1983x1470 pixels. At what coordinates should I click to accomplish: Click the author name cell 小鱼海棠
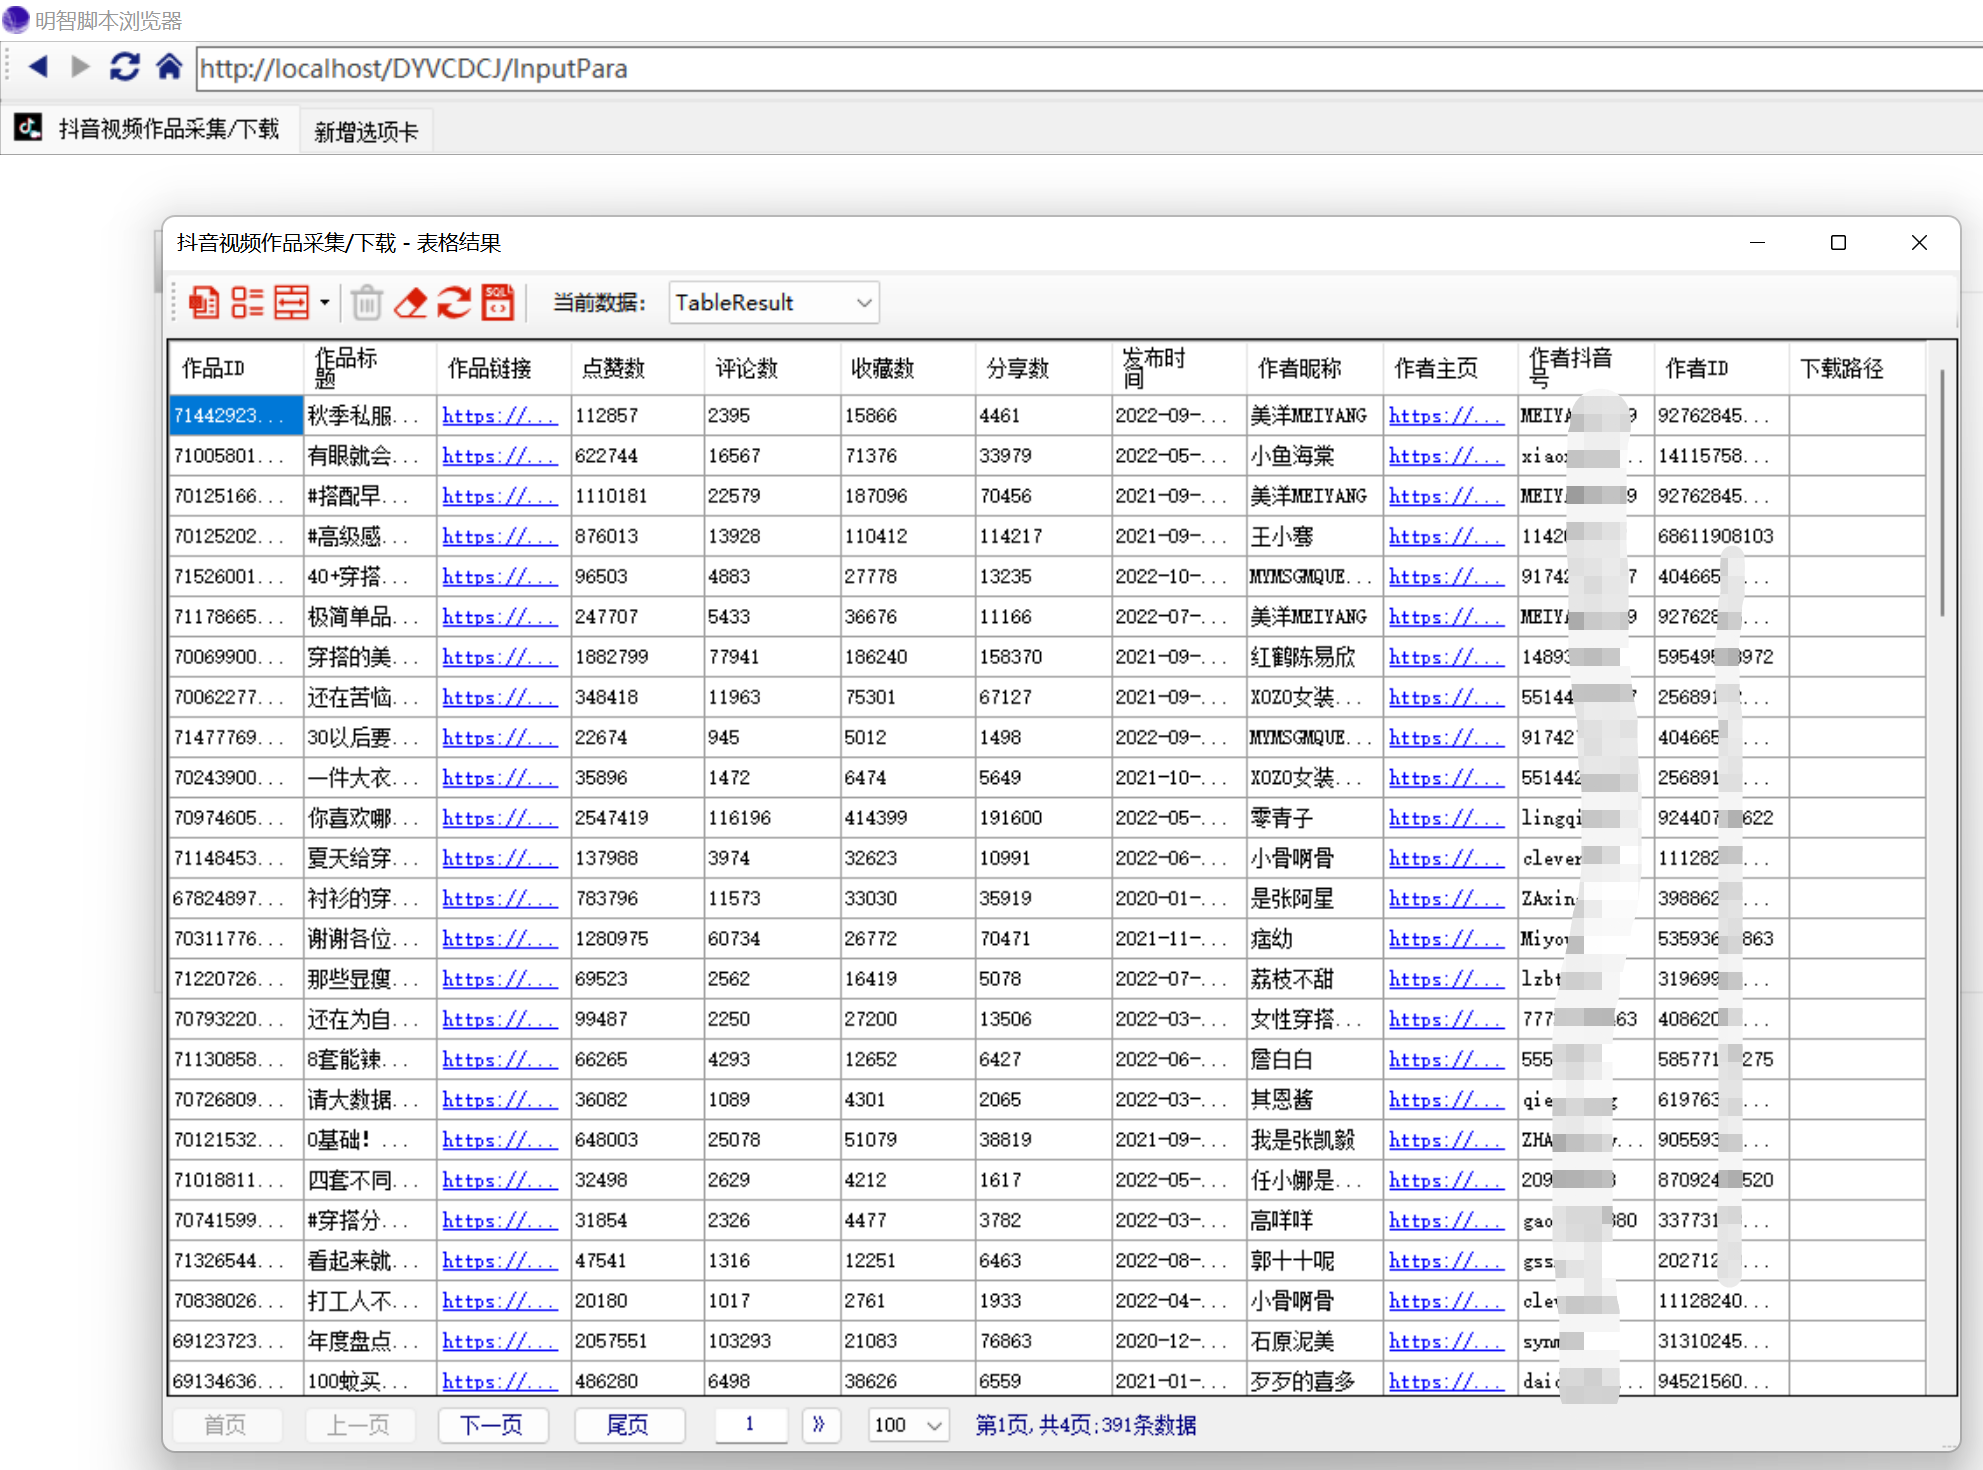pyautogui.click(x=1314, y=456)
